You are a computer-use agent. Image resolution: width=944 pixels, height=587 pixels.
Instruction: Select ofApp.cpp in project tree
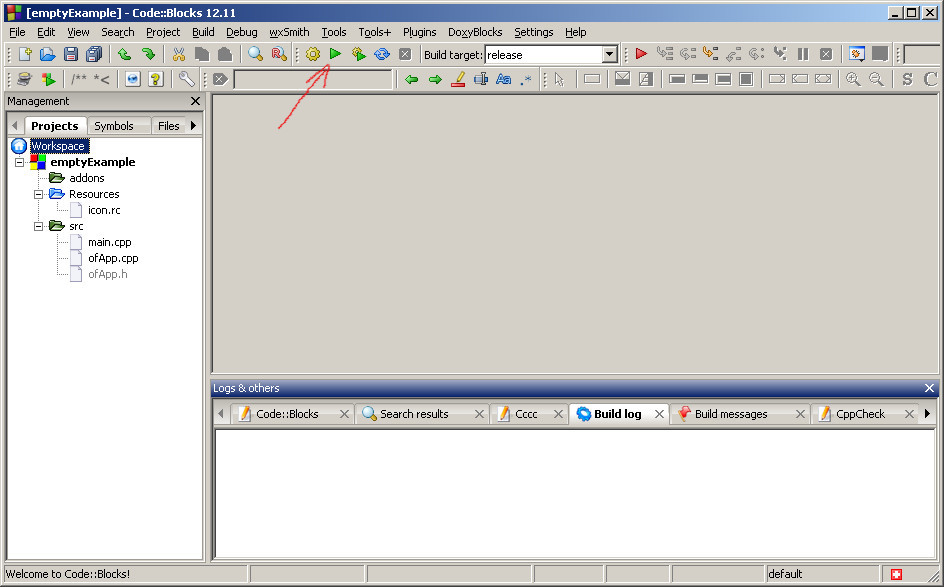[x=113, y=258]
